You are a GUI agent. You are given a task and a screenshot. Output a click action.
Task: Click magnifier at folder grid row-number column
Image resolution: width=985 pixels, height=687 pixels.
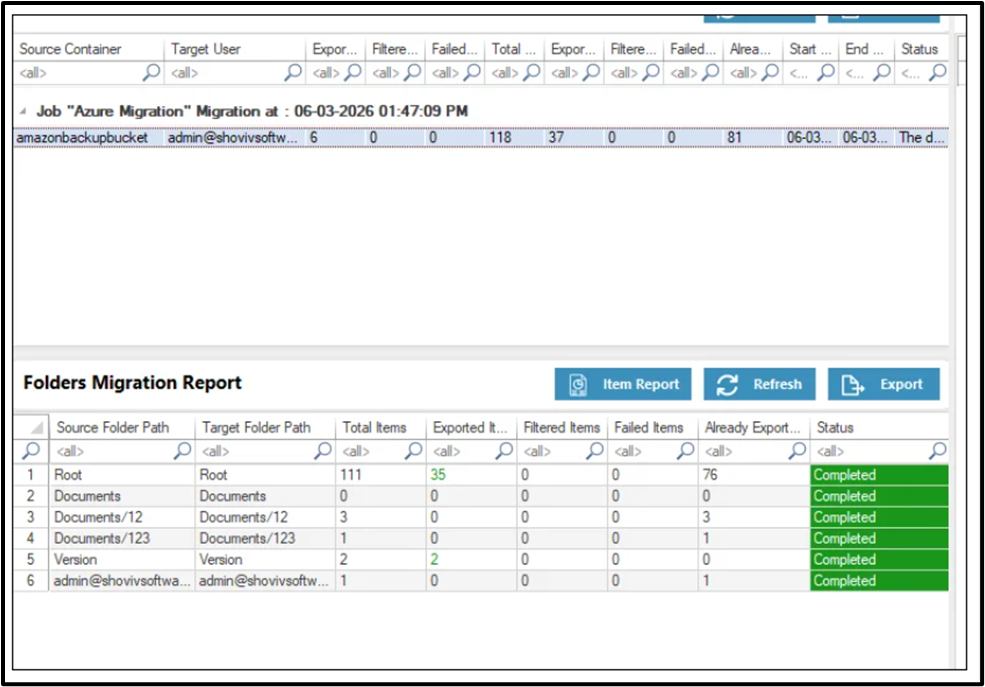[31, 450]
